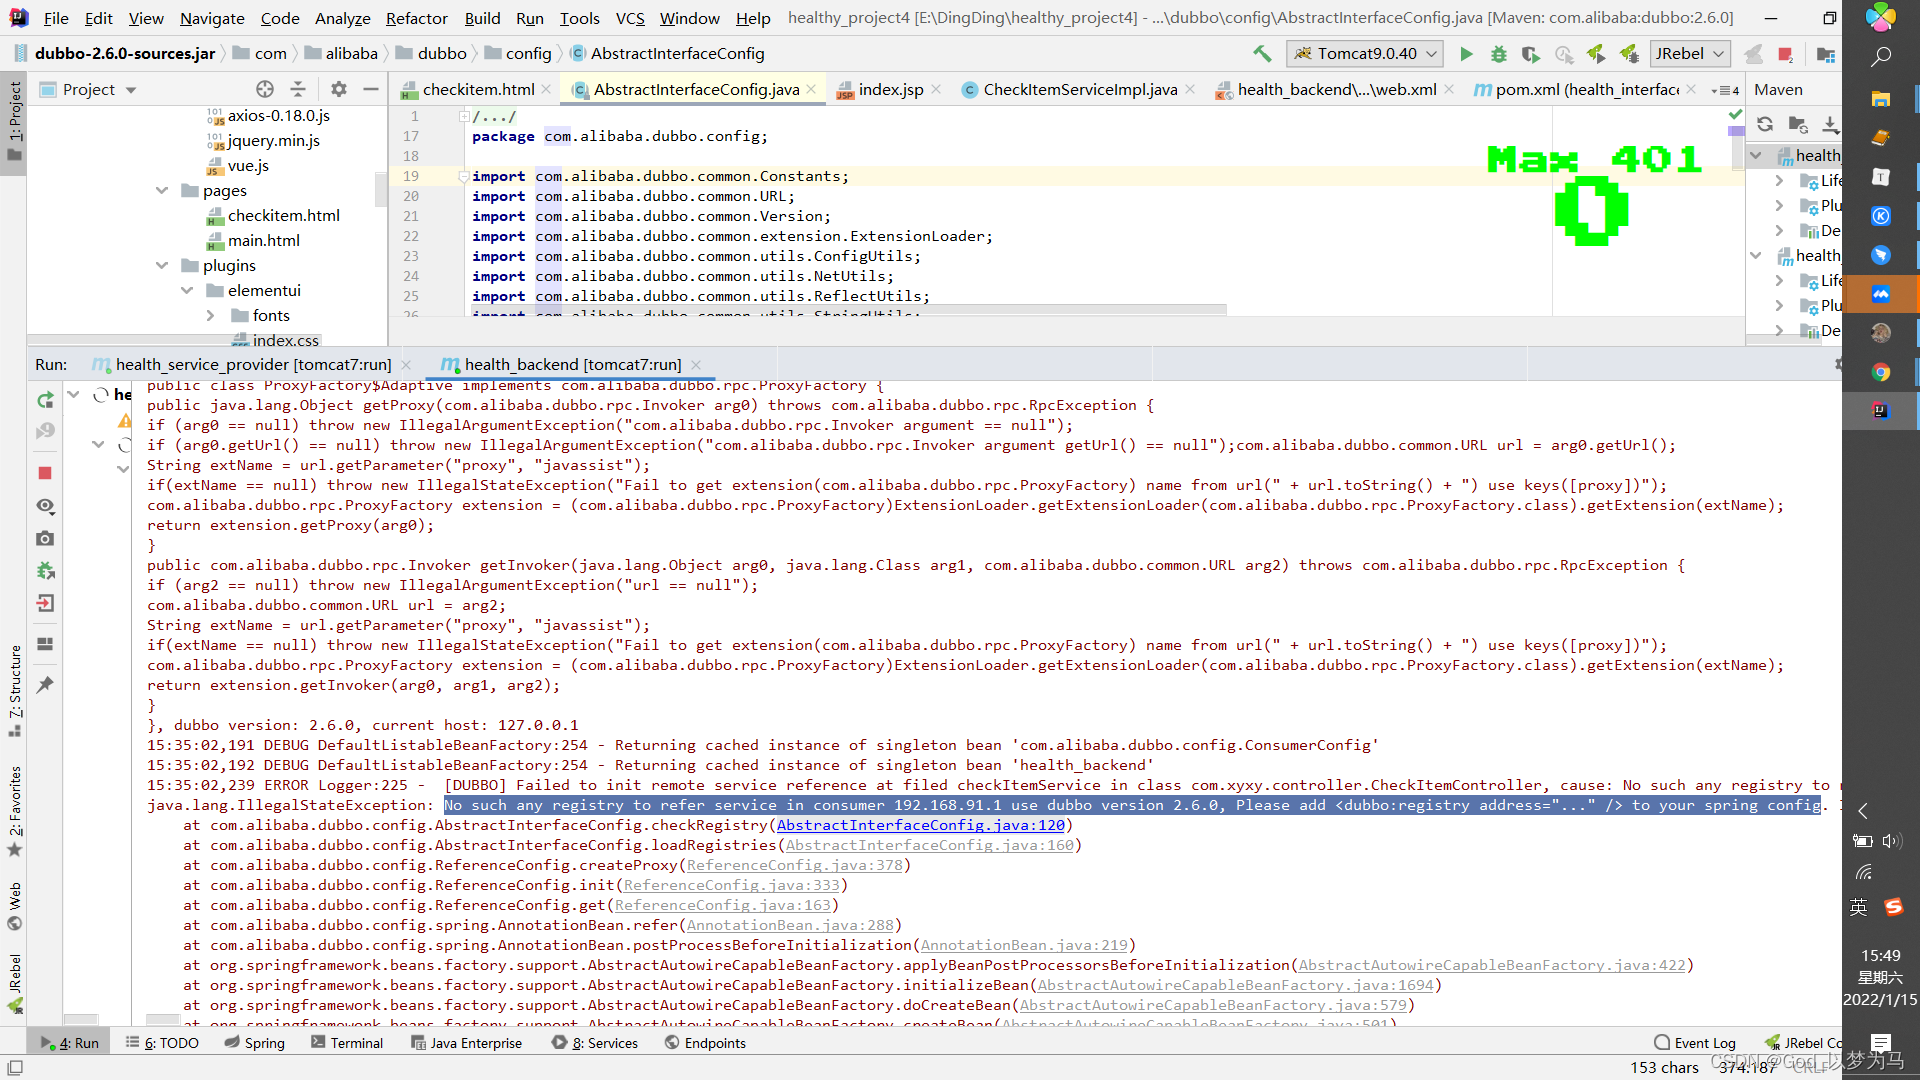The image size is (1920, 1080).
Task: Open the Refactor menu
Action: coord(416,18)
